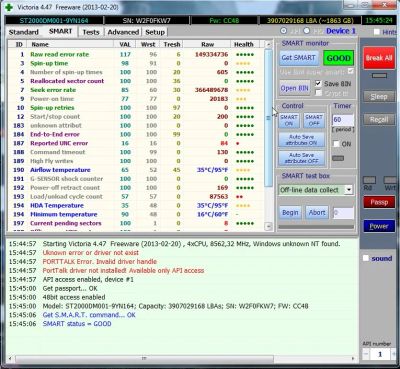Click the Open BIN button
400x369 pixels.
click(x=294, y=88)
